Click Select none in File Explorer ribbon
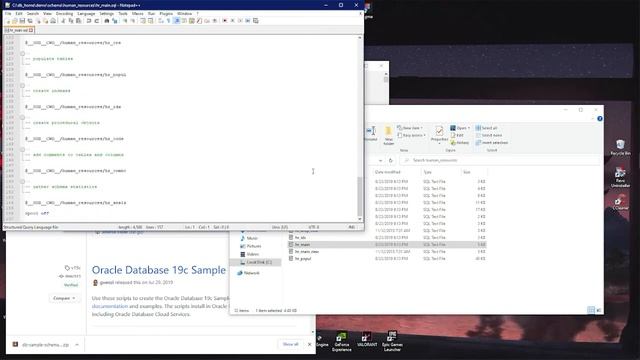This screenshot has height=360, width=640. click(489, 136)
